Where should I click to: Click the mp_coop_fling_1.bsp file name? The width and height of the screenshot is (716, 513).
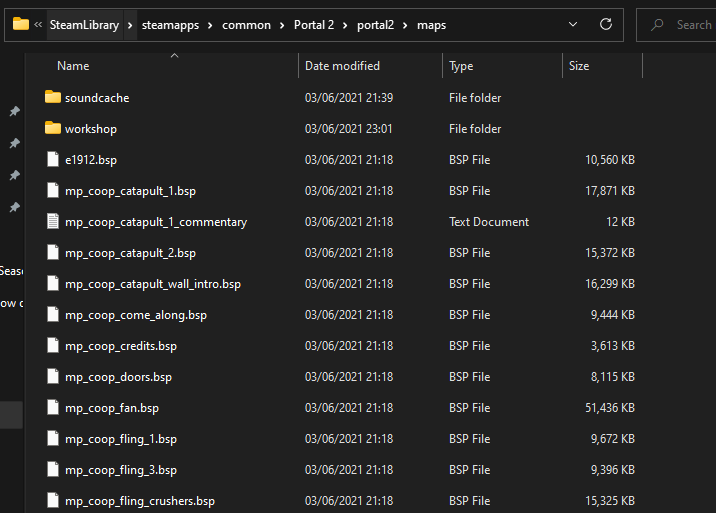[121, 439]
